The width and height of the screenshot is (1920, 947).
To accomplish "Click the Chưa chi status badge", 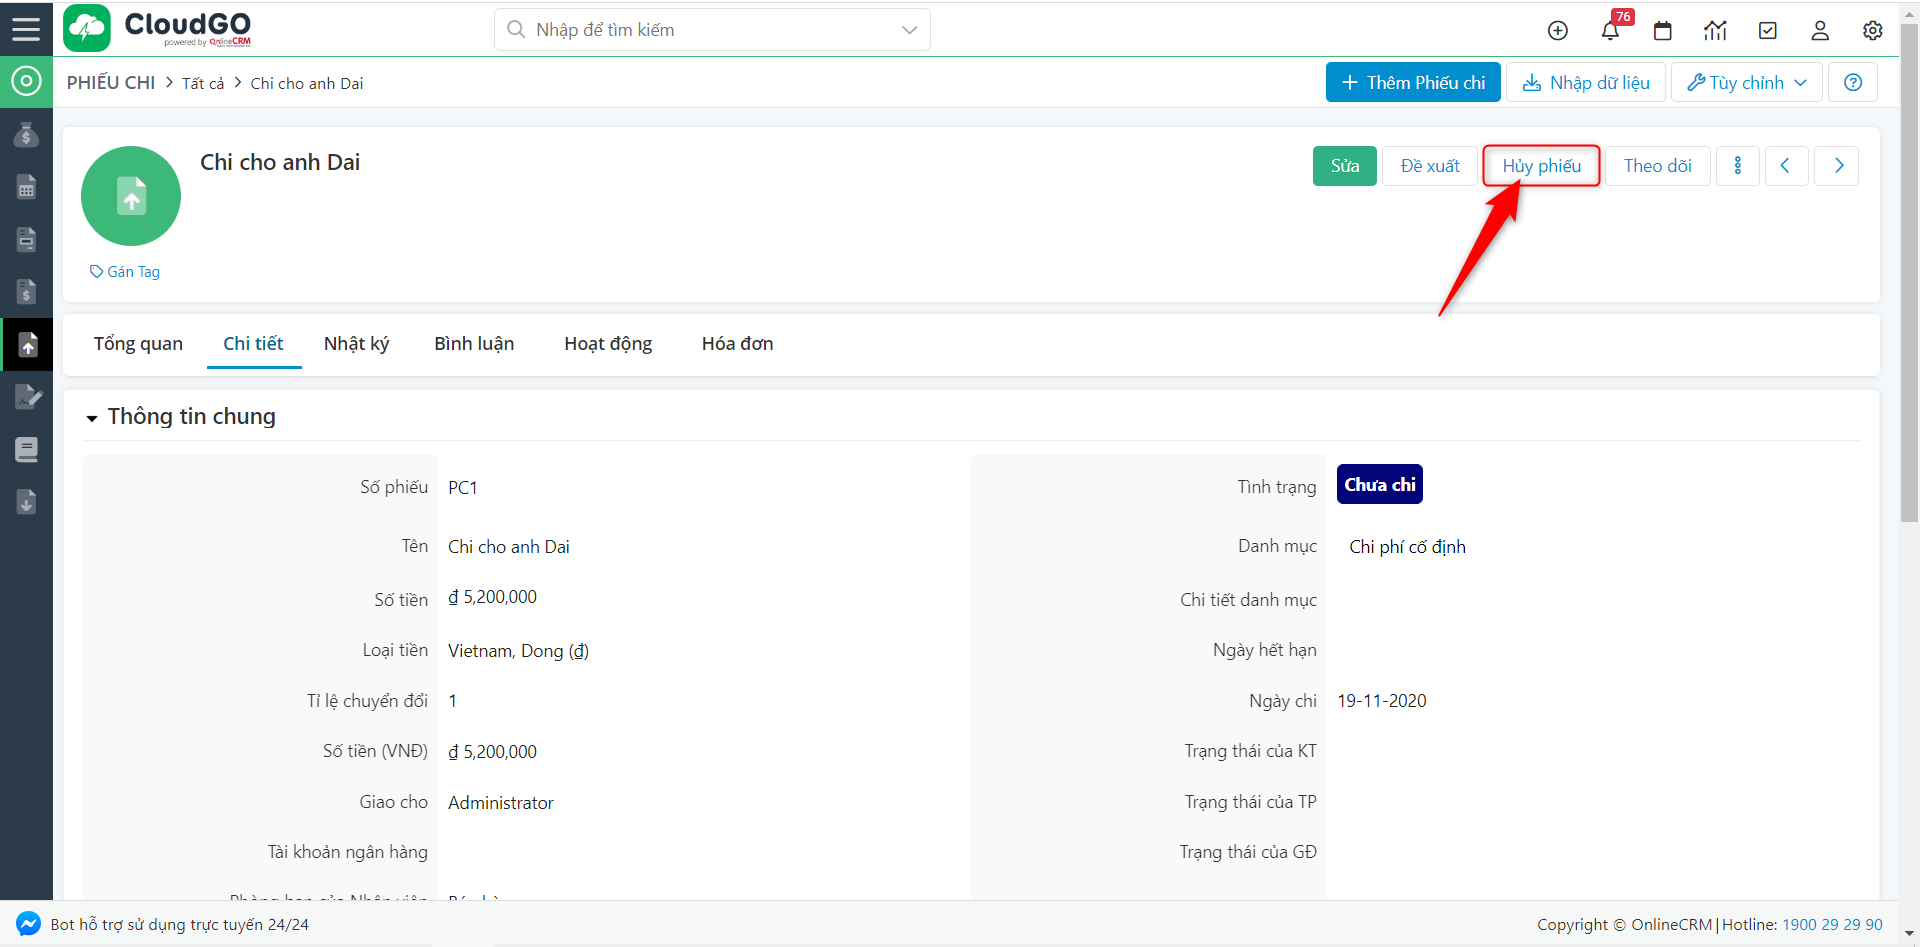I will click(x=1379, y=485).
